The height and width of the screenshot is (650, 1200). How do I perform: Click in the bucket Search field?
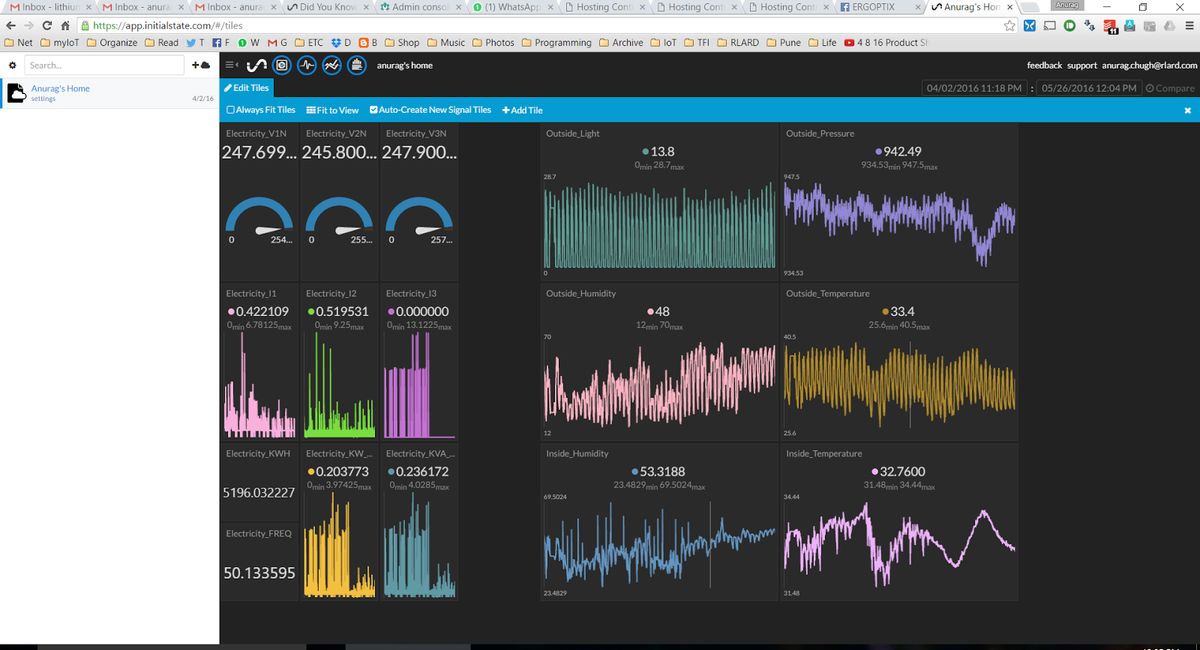[x=100, y=65]
